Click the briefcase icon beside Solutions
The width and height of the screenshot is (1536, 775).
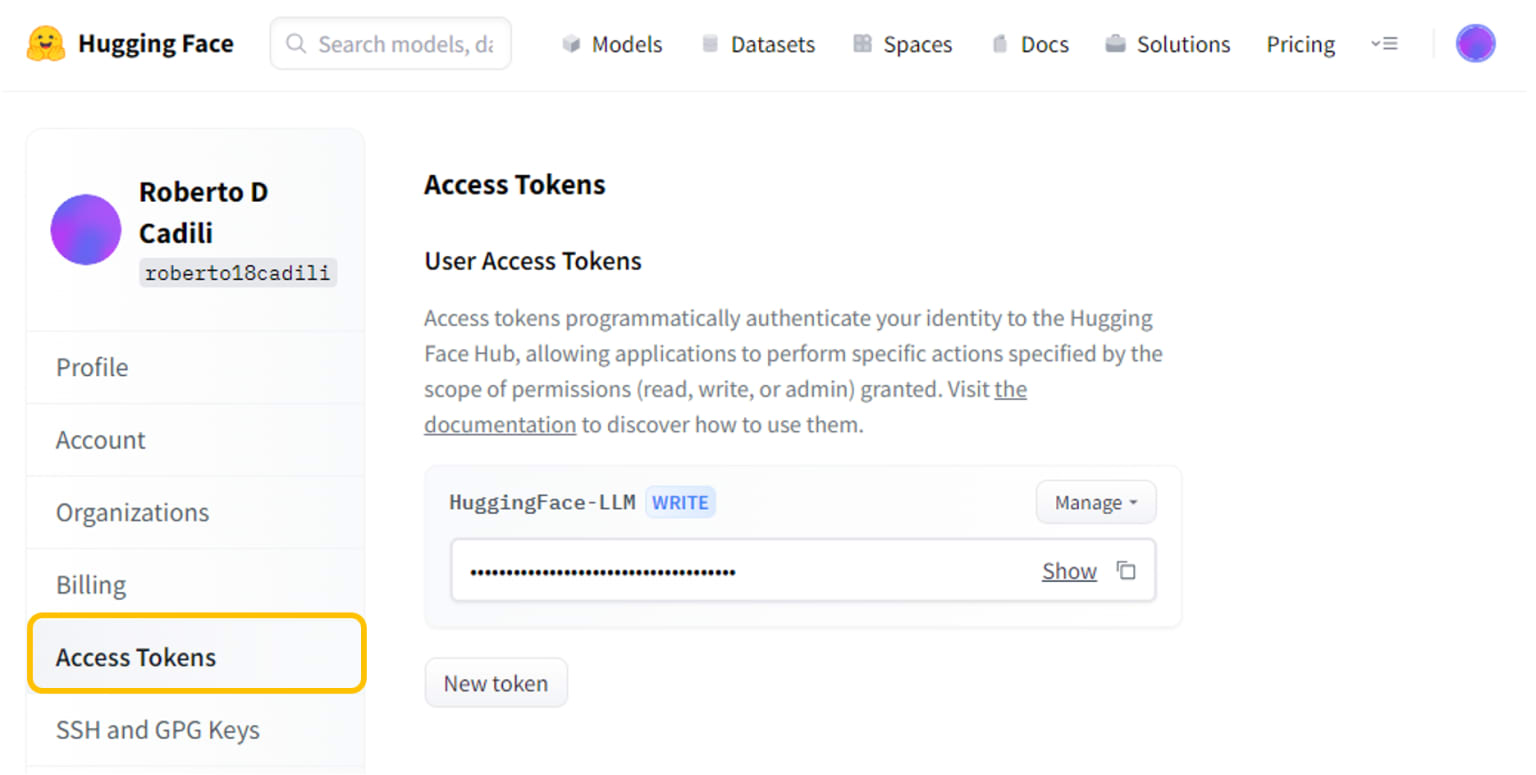(1115, 44)
